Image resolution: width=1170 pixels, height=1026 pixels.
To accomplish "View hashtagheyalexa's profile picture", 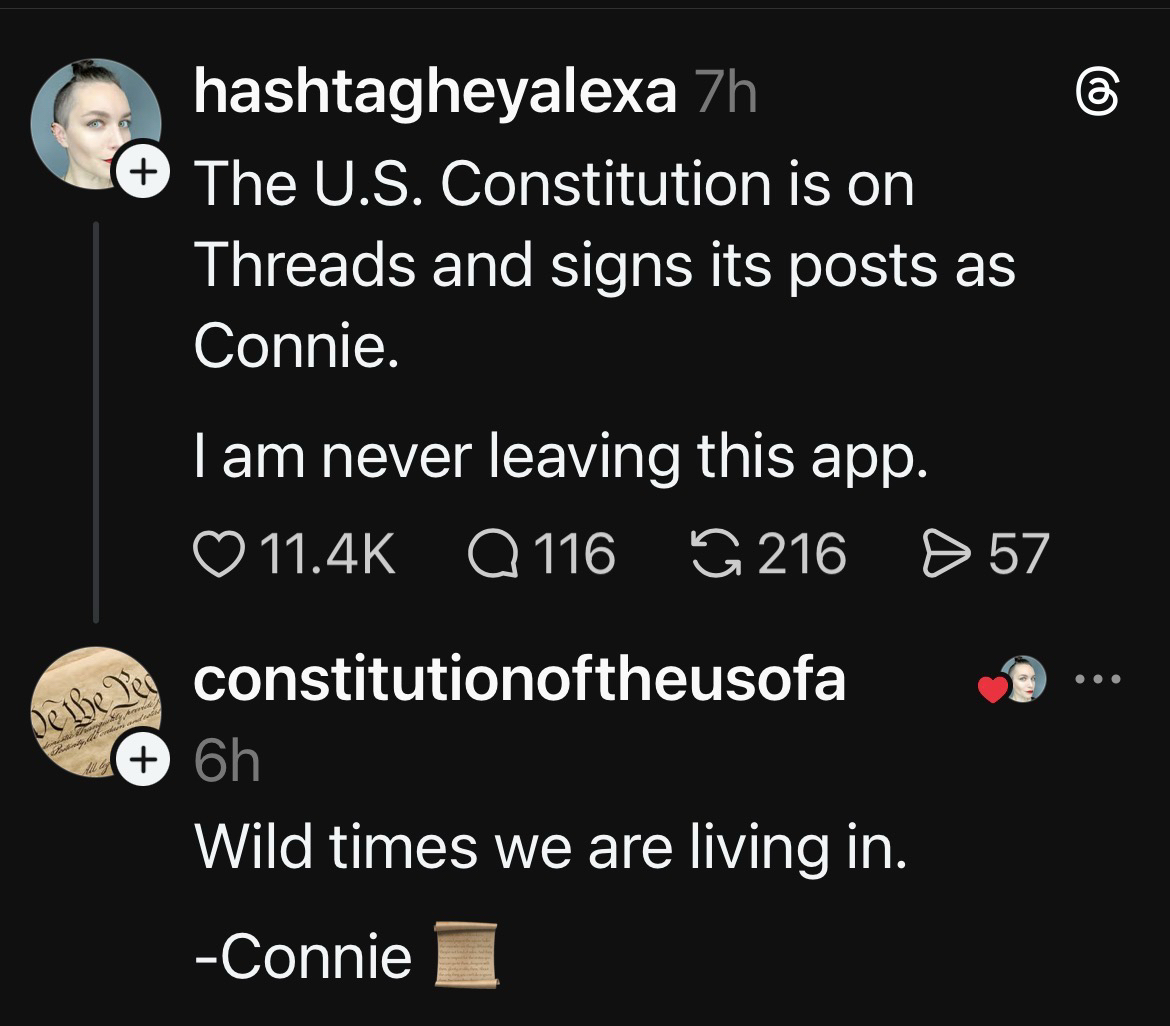I will click(x=95, y=123).
